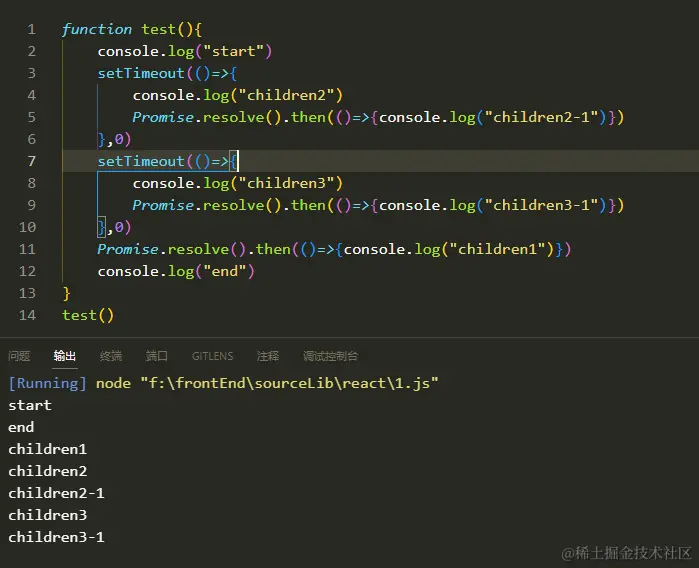Viewport: 699px width, 568px height.
Task: Select the 输出 panel tab
Action: (x=65, y=356)
